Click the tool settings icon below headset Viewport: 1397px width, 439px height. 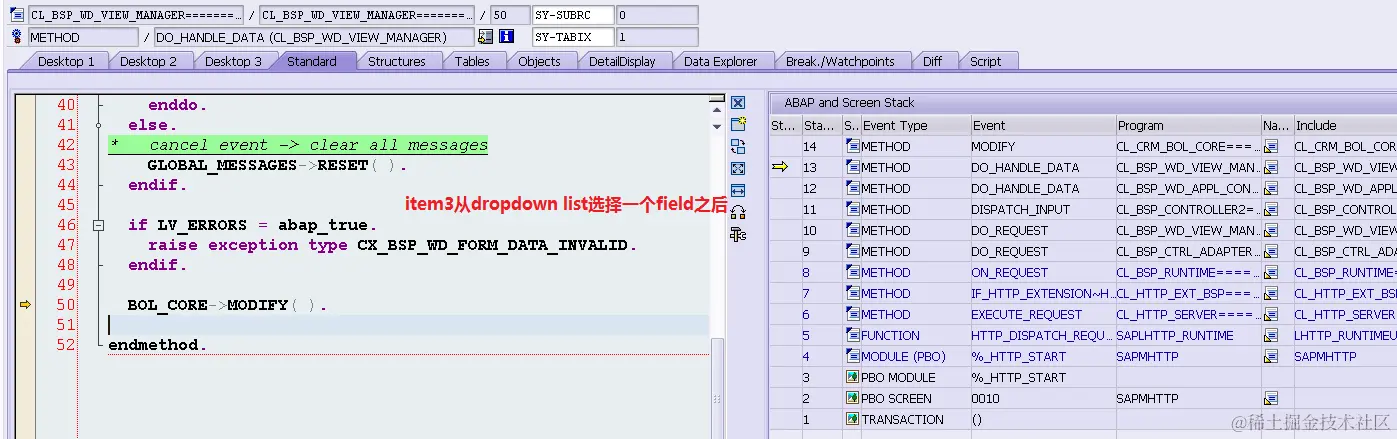(x=738, y=234)
